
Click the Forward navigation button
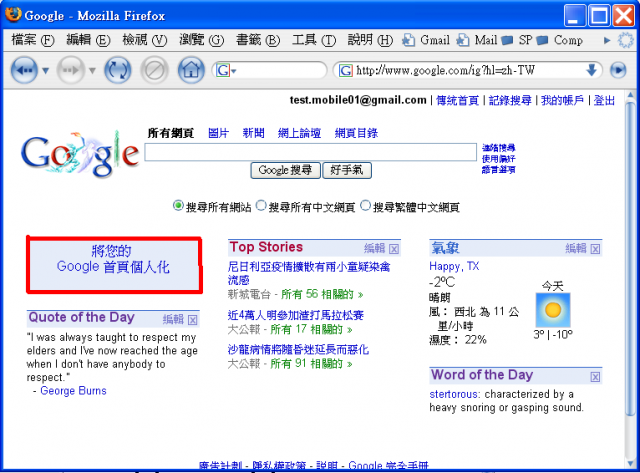(x=71, y=70)
